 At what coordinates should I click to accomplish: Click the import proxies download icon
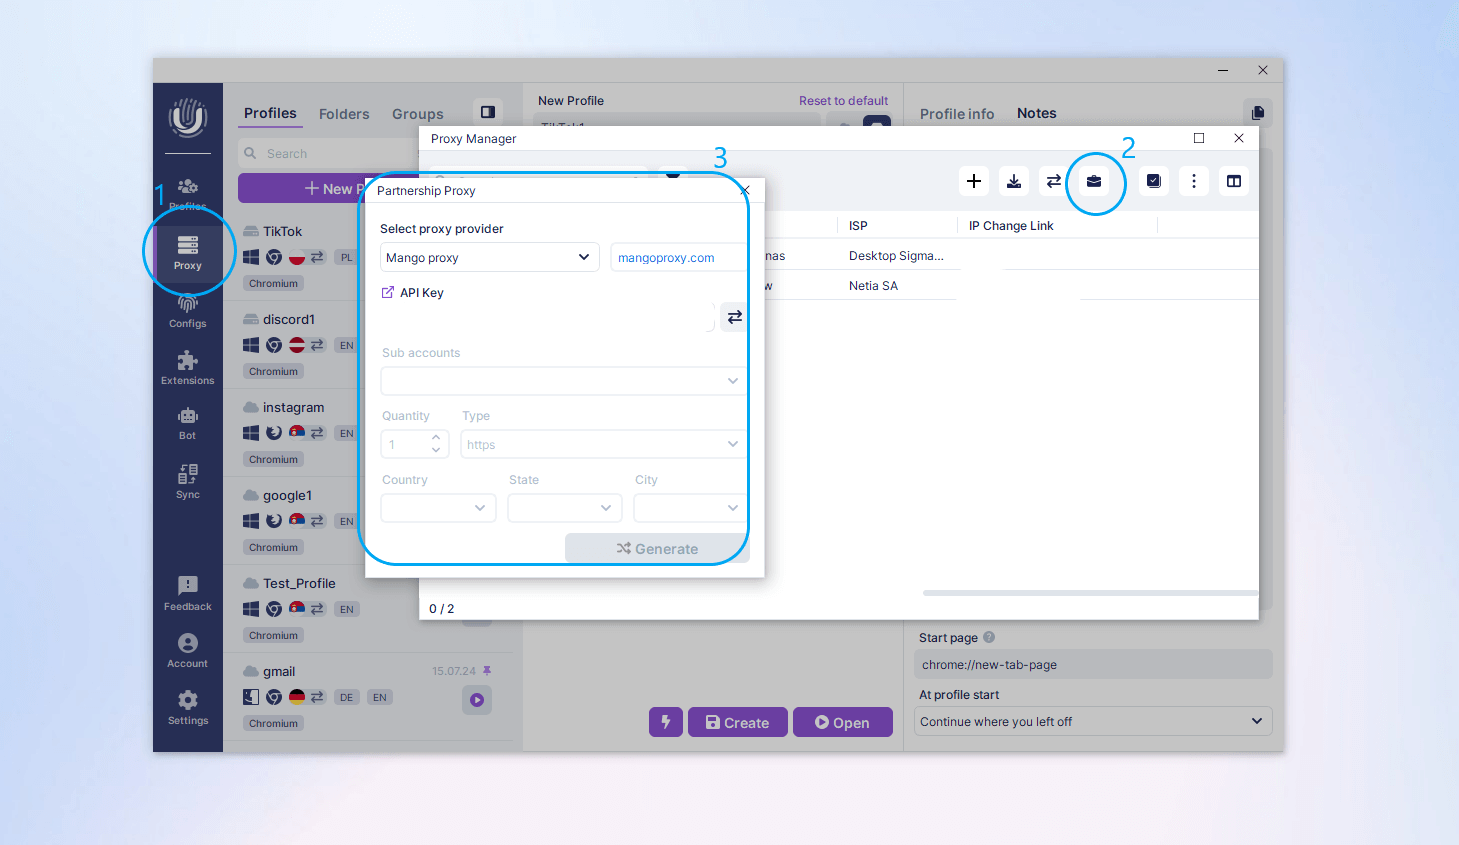tap(1014, 181)
